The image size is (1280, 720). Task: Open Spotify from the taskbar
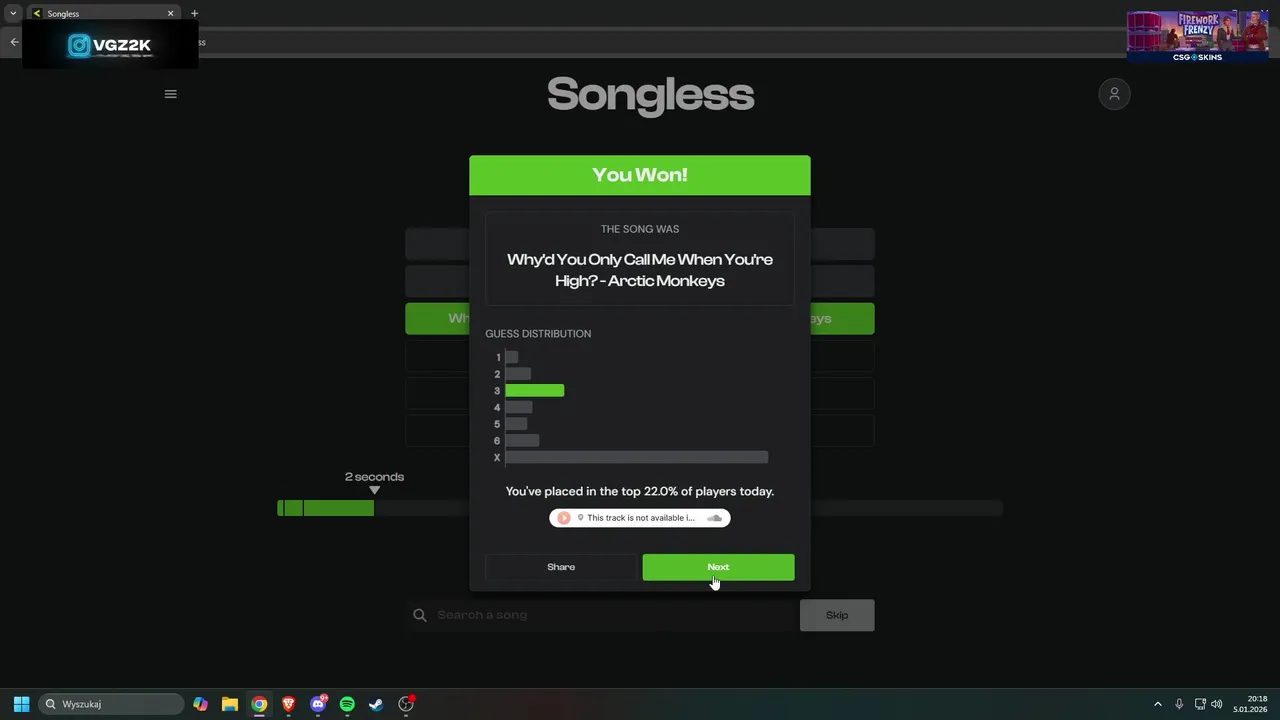[x=347, y=704]
